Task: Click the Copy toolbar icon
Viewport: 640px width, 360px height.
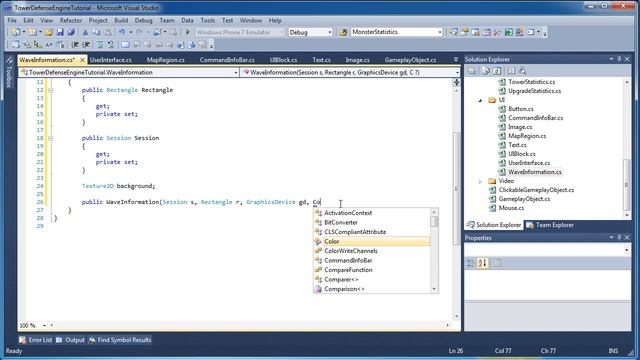Action: (96, 32)
